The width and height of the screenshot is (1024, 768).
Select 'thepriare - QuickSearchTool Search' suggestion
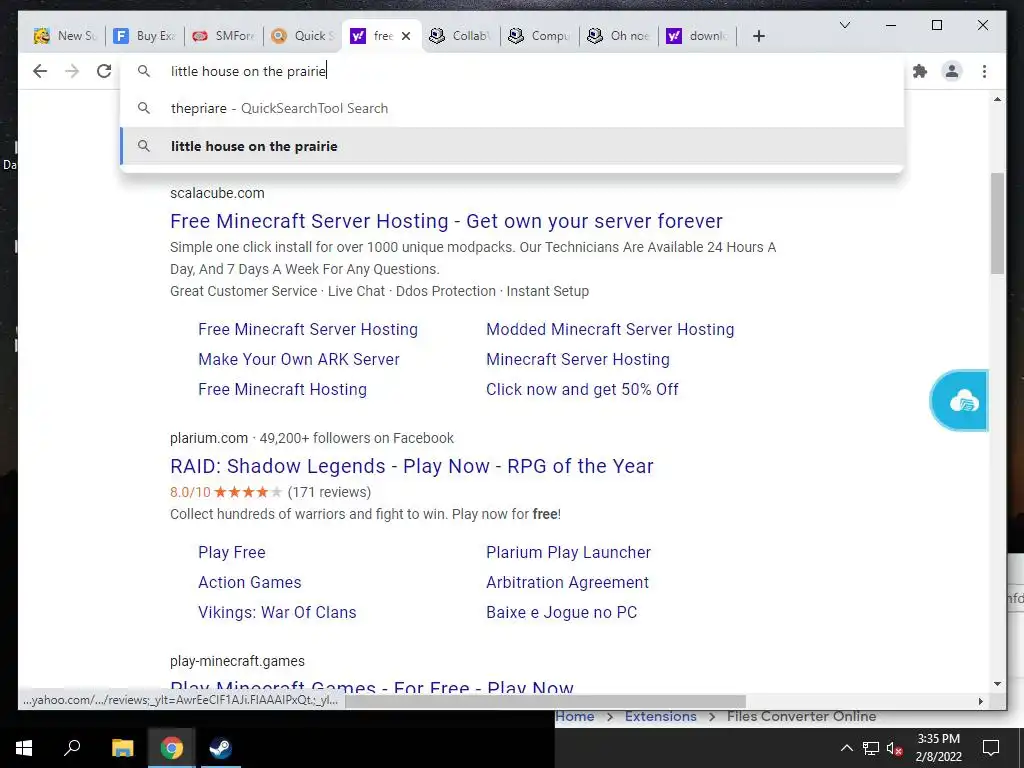pyautogui.click(x=513, y=108)
